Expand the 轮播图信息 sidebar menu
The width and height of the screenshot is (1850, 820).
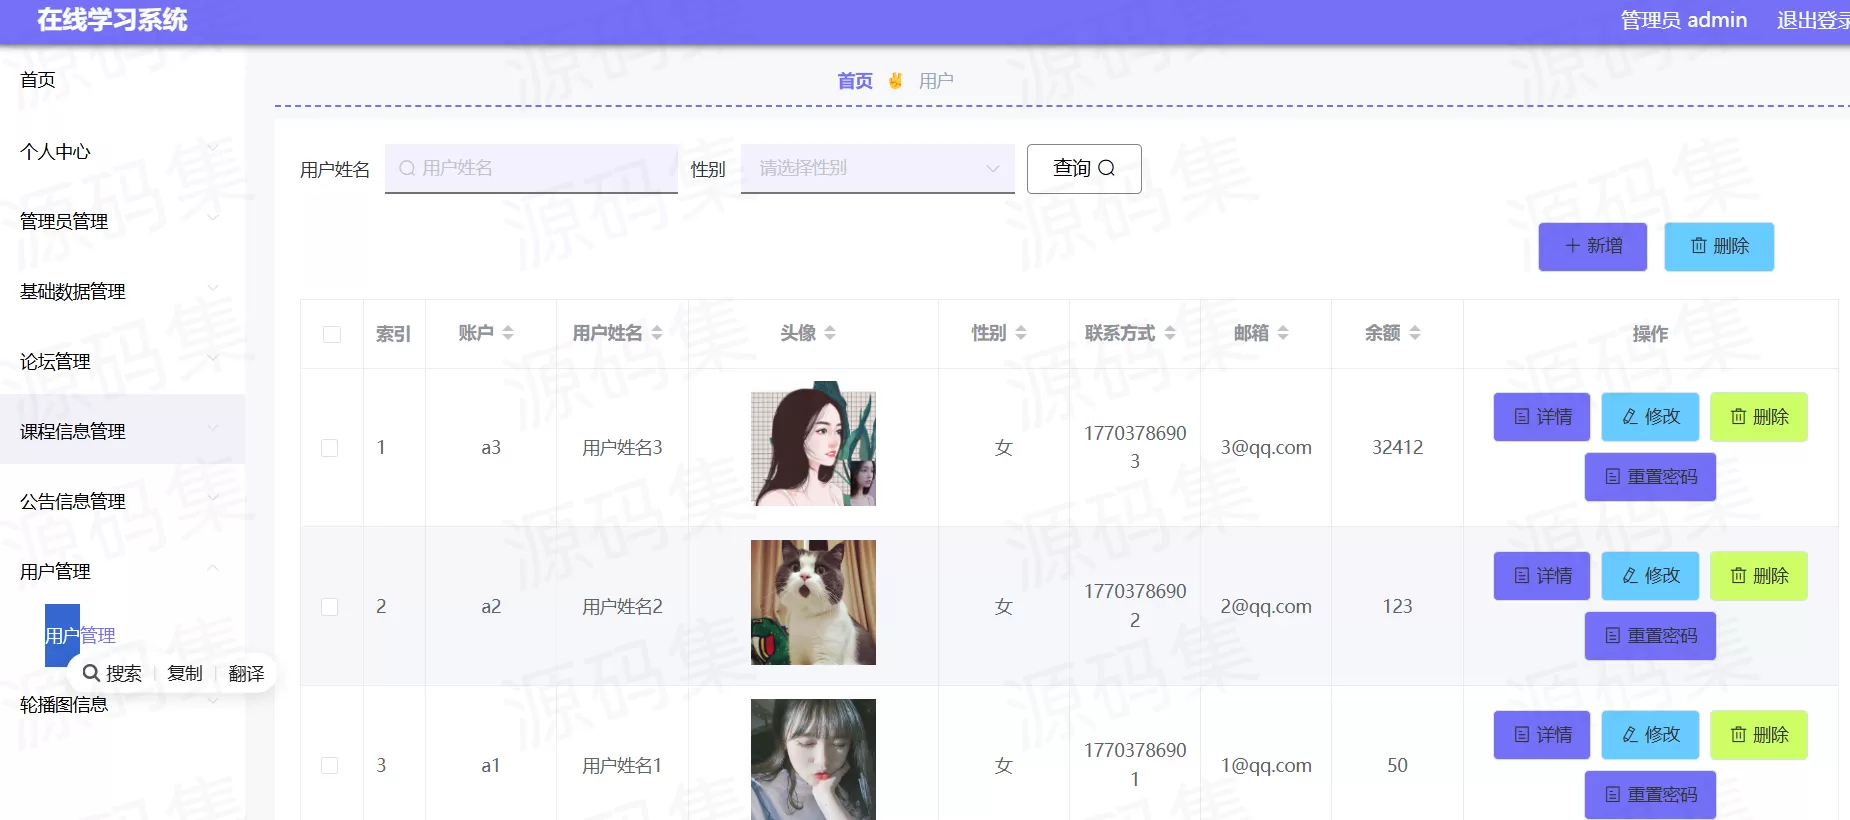(122, 704)
